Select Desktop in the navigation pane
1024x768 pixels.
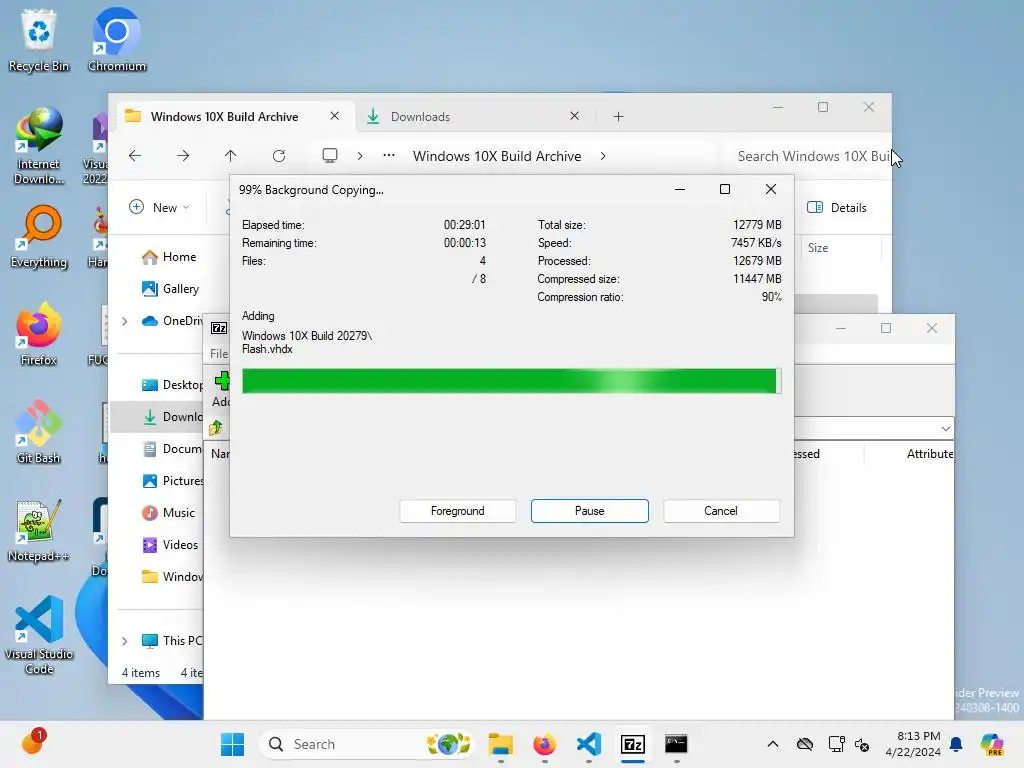coord(171,385)
